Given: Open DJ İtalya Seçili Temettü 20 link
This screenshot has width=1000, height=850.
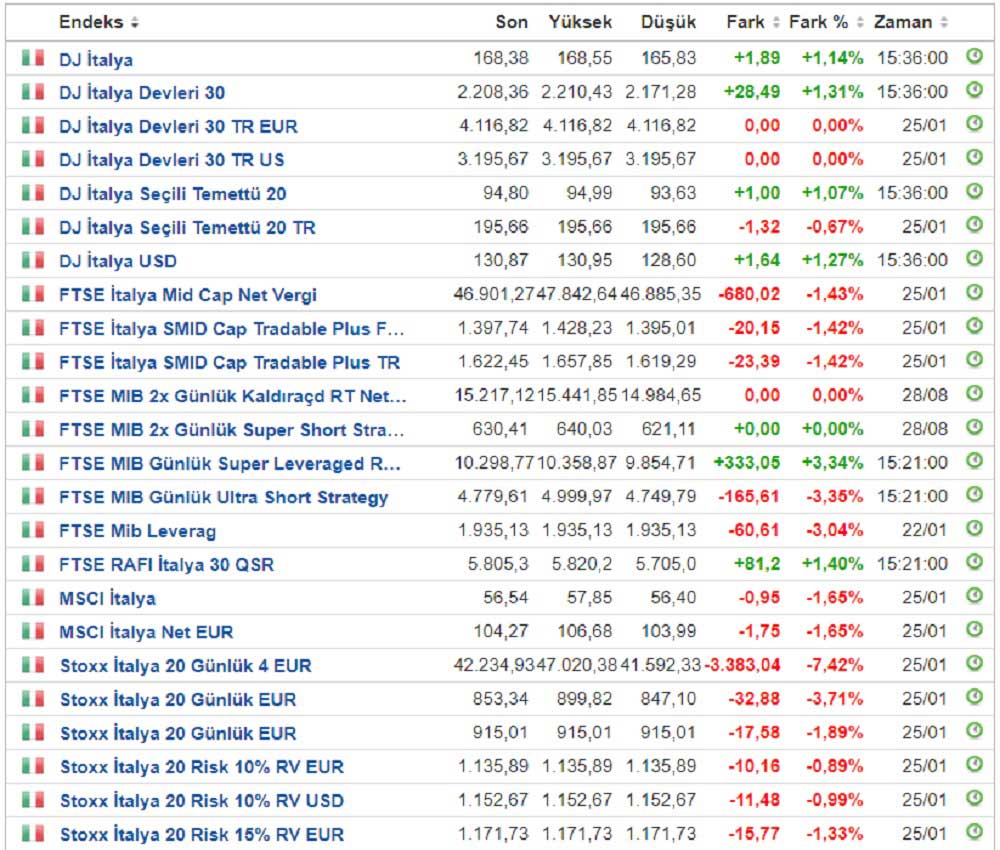Looking at the screenshot, I should (173, 194).
